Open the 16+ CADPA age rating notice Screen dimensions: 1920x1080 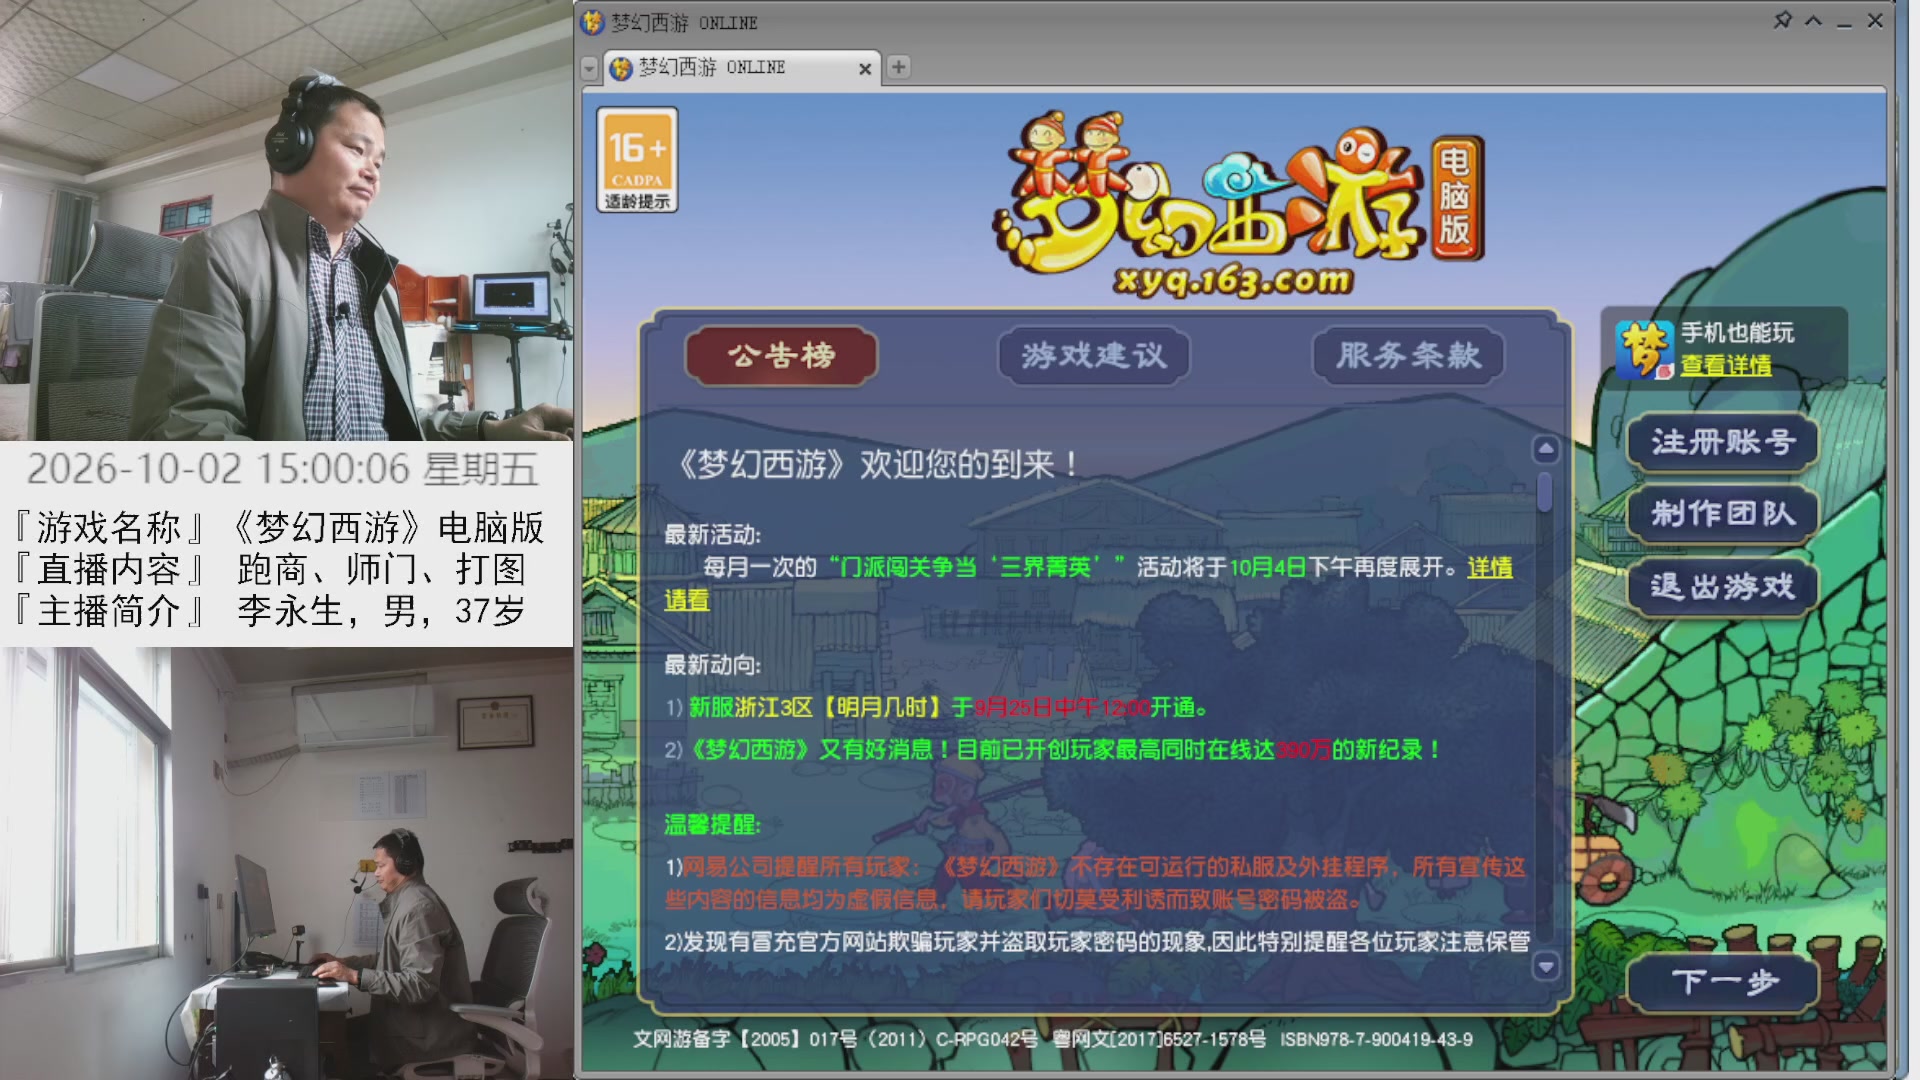point(637,160)
